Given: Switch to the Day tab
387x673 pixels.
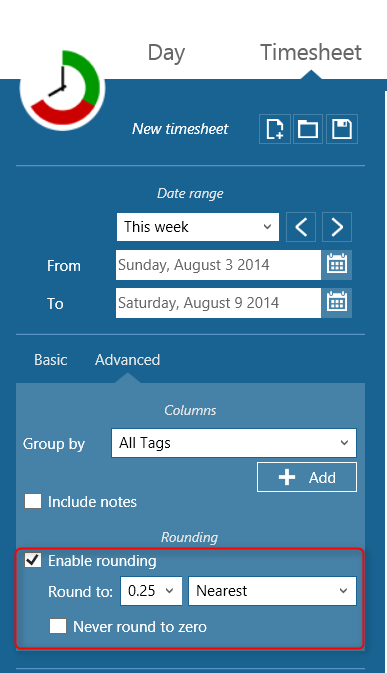Looking at the screenshot, I should coord(166,53).
